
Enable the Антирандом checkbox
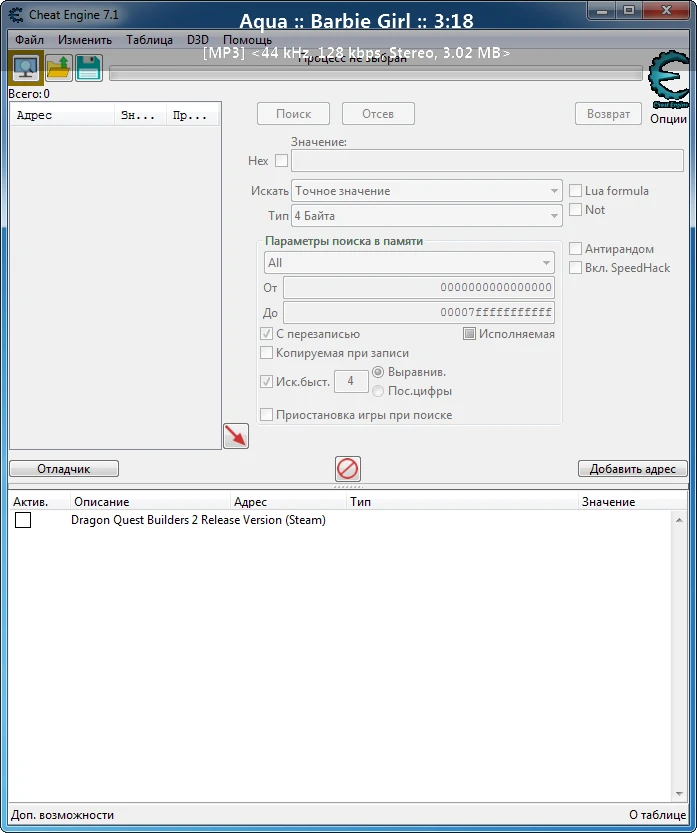click(x=575, y=249)
